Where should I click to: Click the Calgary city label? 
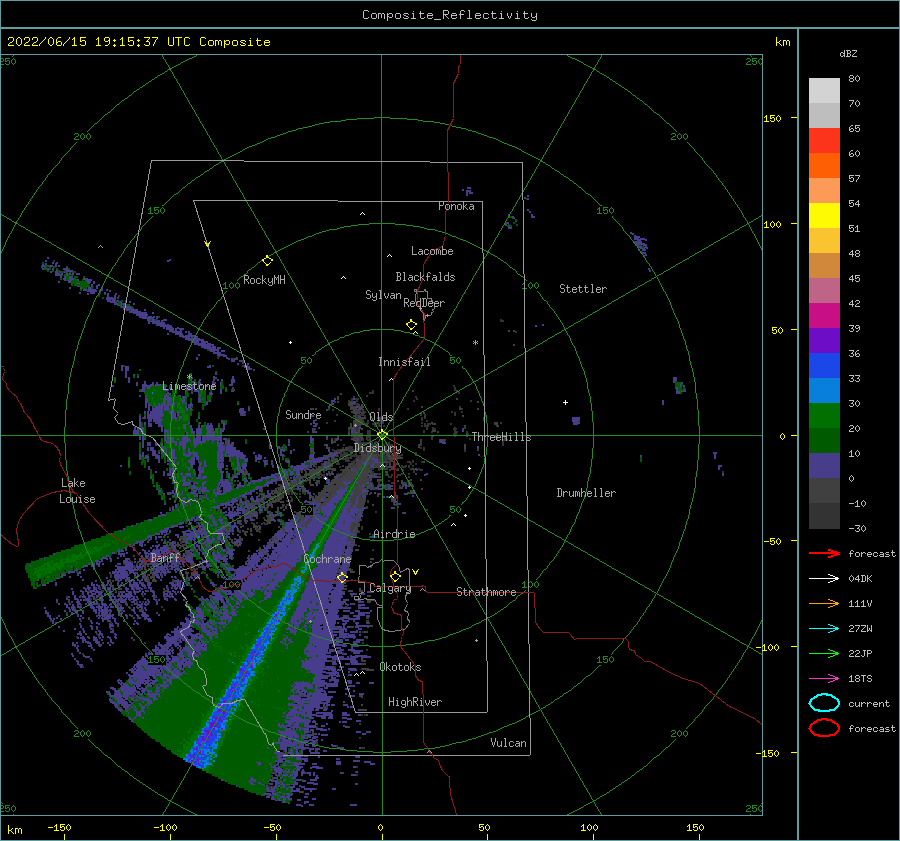(390, 588)
